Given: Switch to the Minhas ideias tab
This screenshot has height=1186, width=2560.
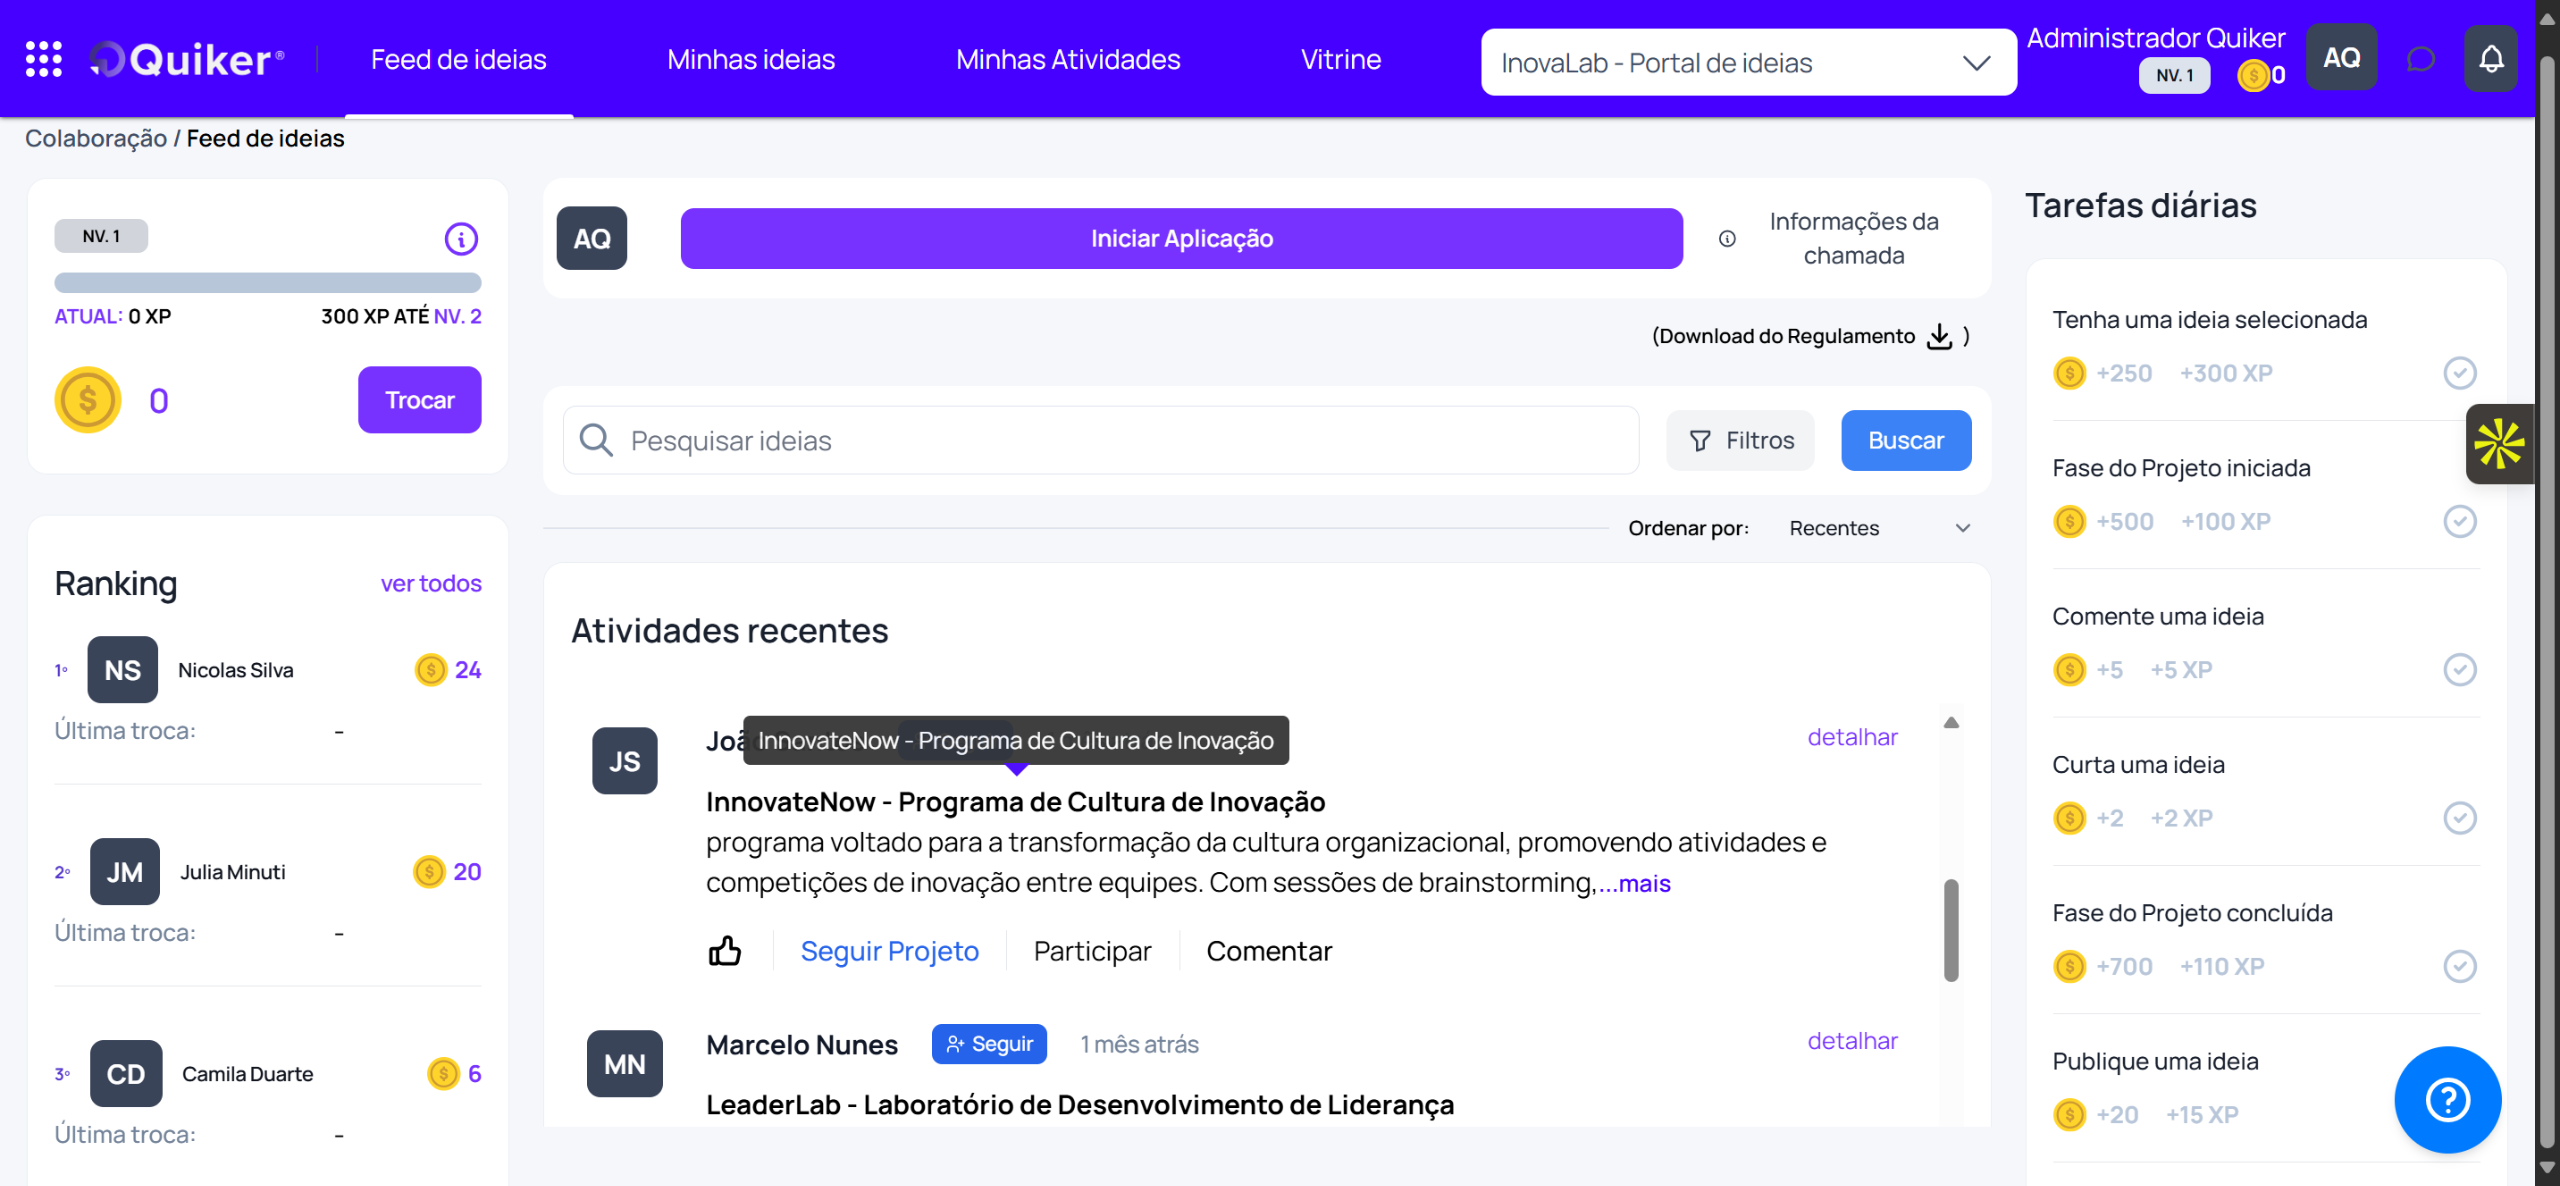Looking at the screenshot, I should (751, 59).
